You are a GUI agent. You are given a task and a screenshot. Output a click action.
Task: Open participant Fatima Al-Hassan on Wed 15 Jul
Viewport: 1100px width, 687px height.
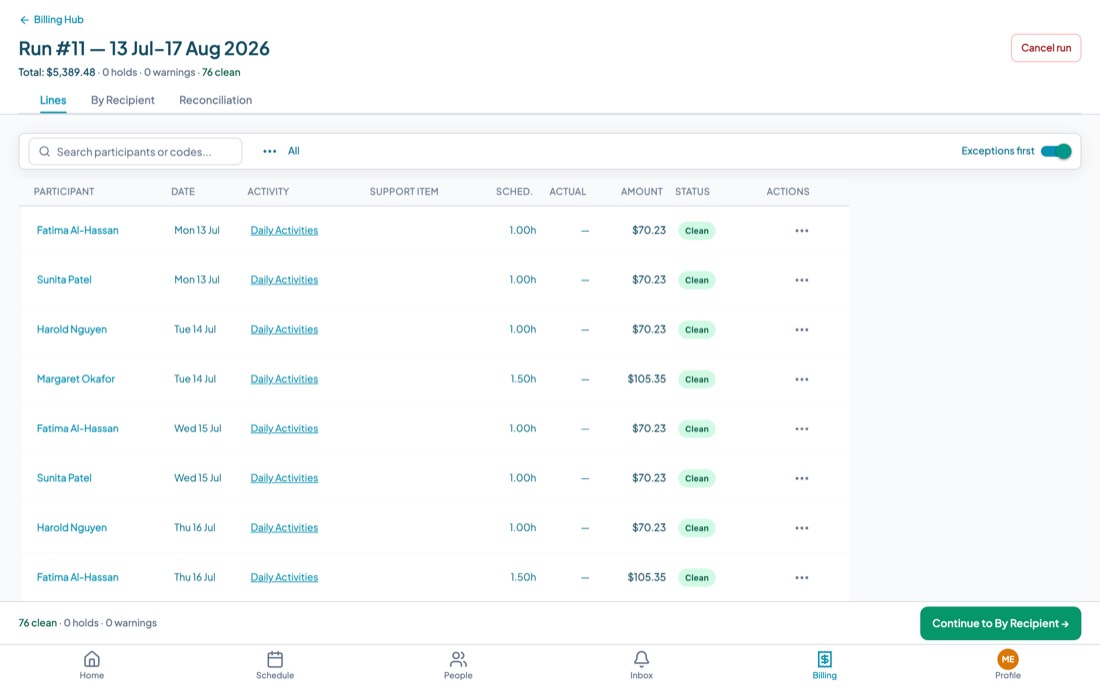[x=77, y=428]
